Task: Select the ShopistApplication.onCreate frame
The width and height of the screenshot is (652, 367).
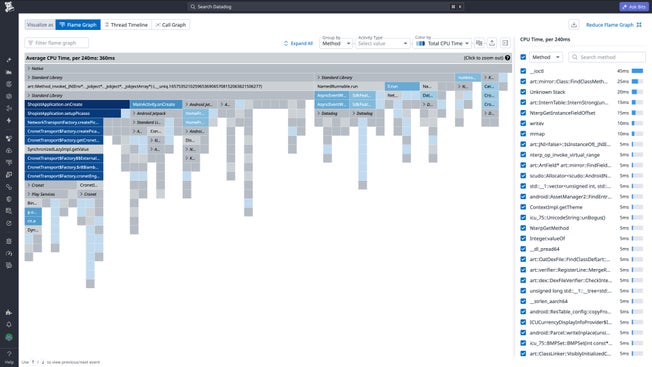Action: click(x=77, y=104)
